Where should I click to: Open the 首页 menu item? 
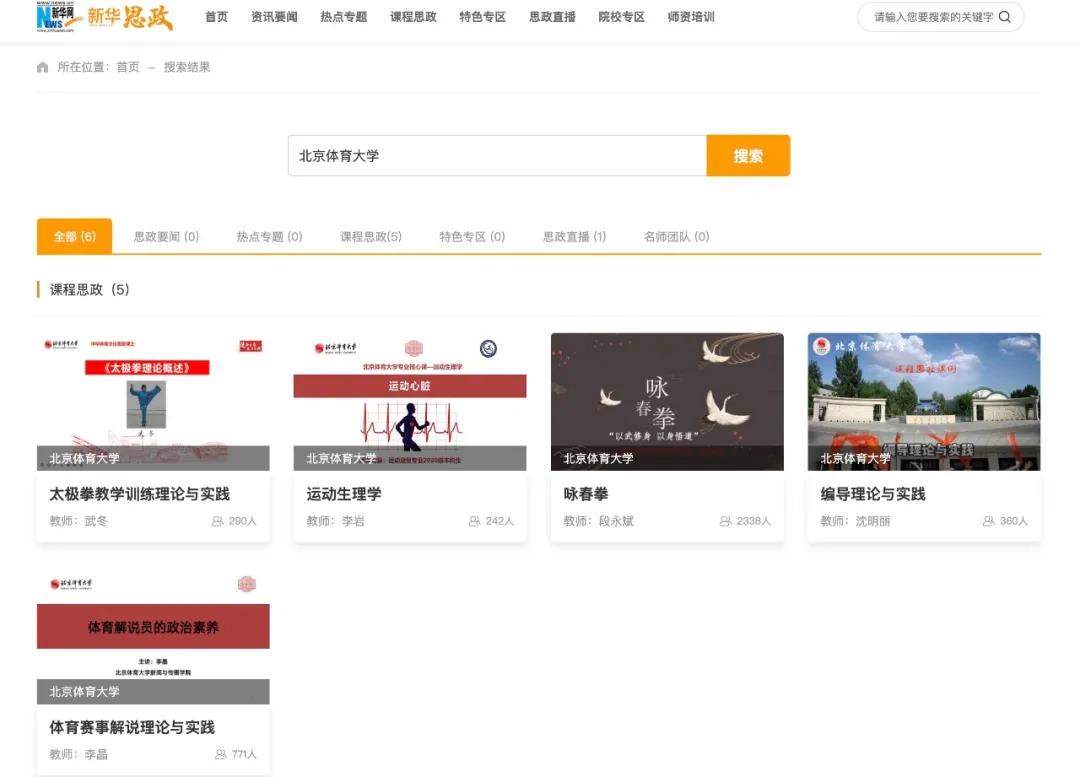coord(216,17)
